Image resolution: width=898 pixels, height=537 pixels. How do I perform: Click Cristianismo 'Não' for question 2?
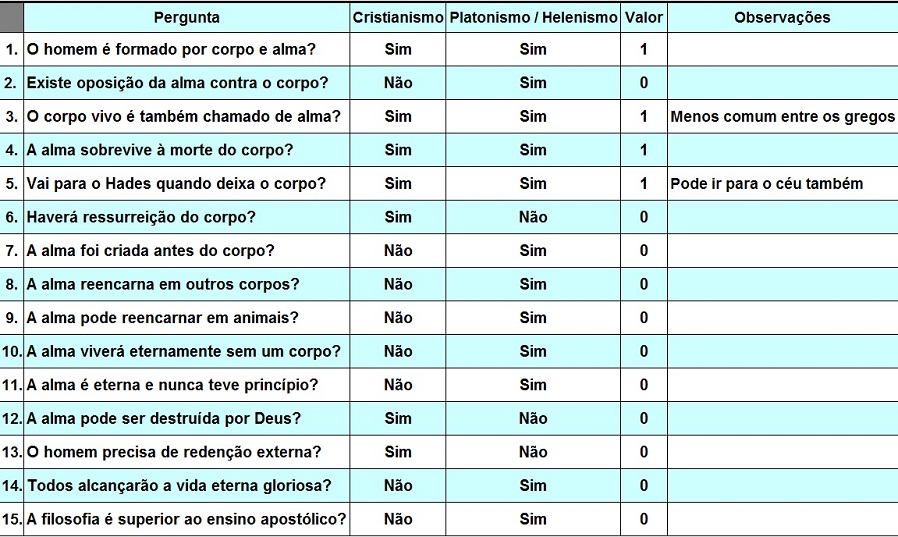coord(398,83)
